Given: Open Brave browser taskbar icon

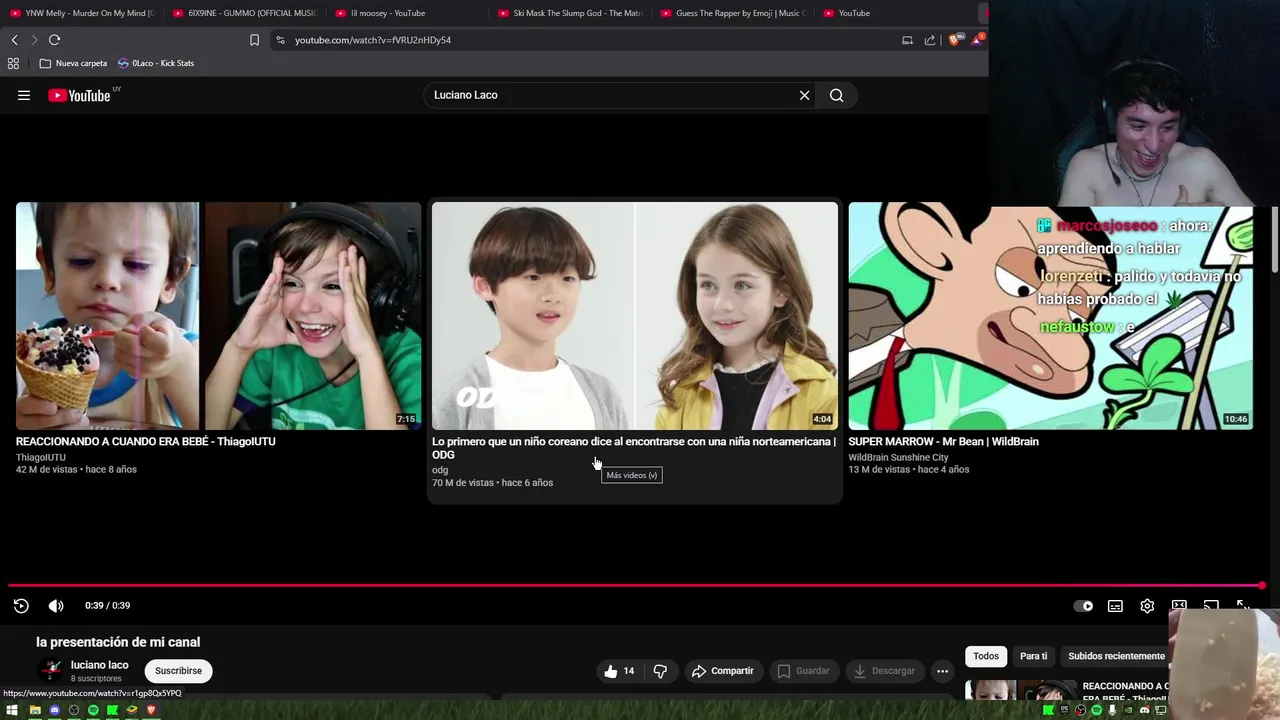Looking at the screenshot, I should [151, 710].
